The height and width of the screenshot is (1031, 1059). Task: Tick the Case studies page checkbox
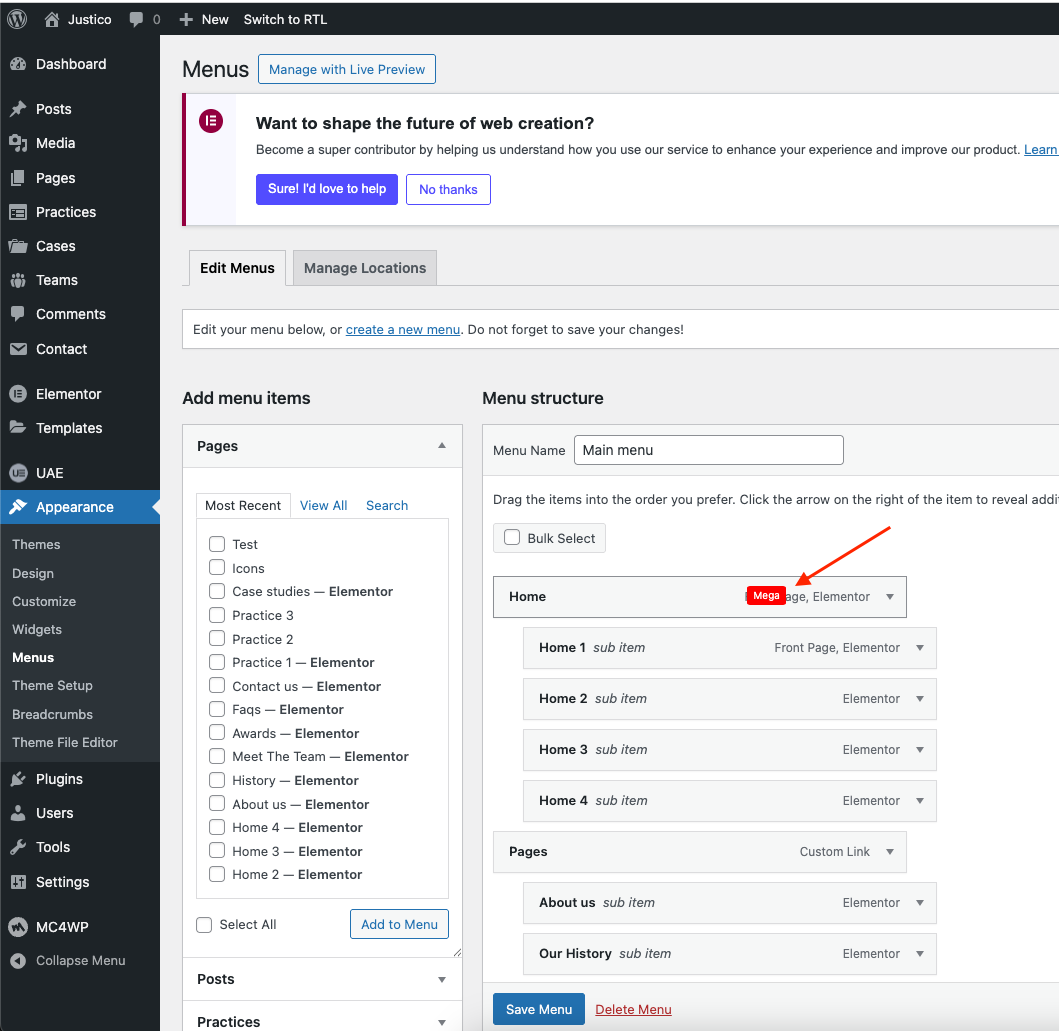tap(216, 591)
